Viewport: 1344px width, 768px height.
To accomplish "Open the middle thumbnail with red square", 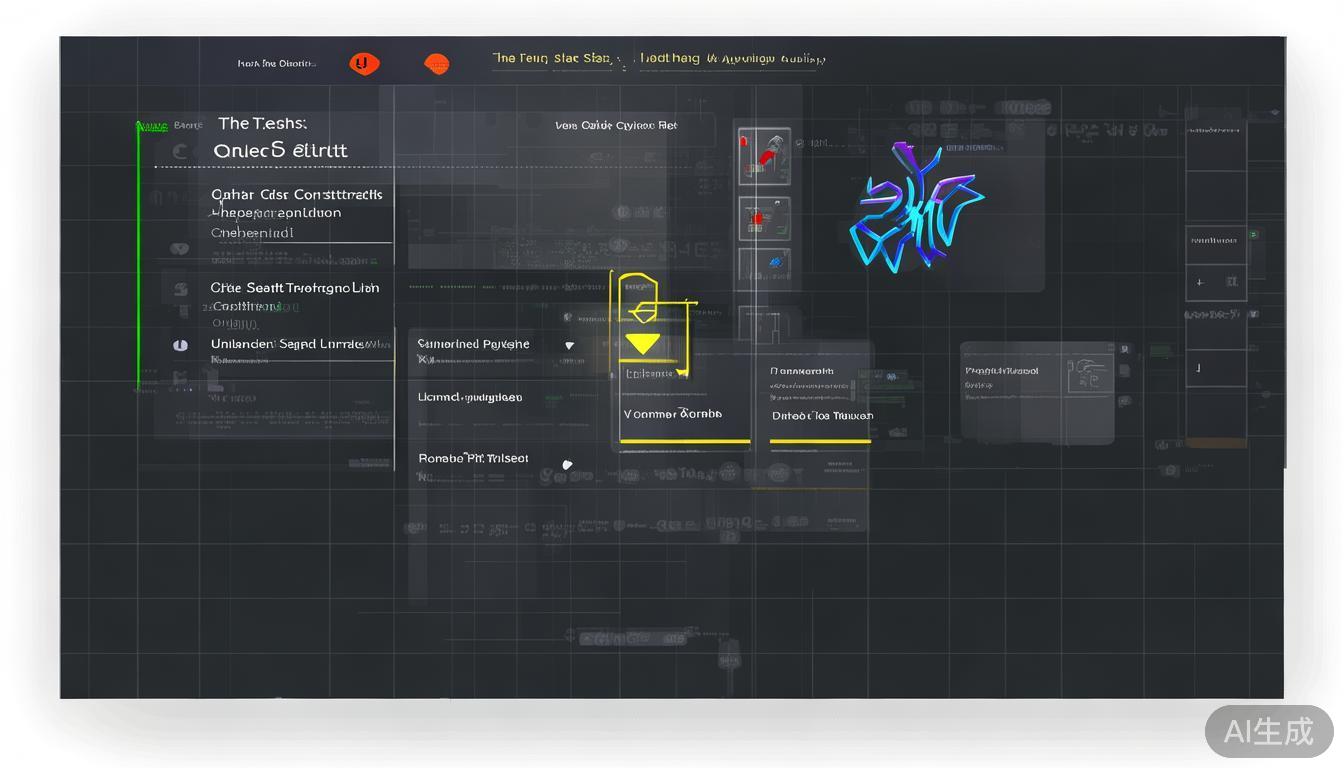I will (x=764, y=218).
